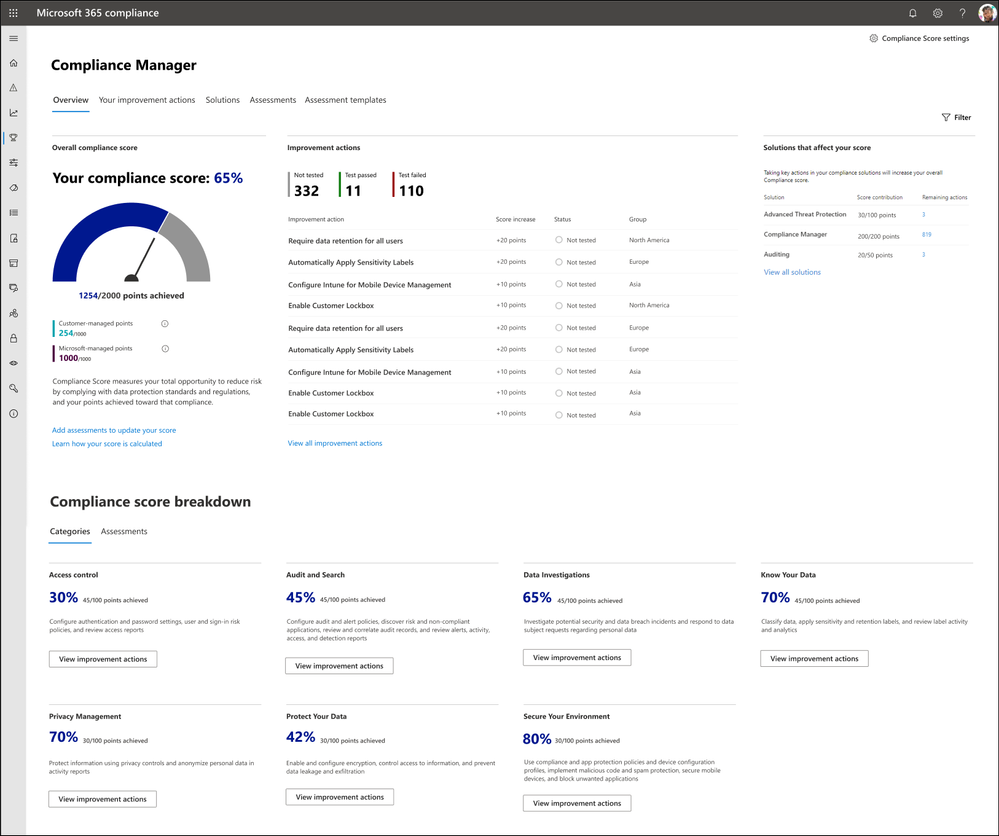Switch to Your improvement actions tab
Image resolution: width=999 pixels, height=836 pixels.
click(147, 100)
